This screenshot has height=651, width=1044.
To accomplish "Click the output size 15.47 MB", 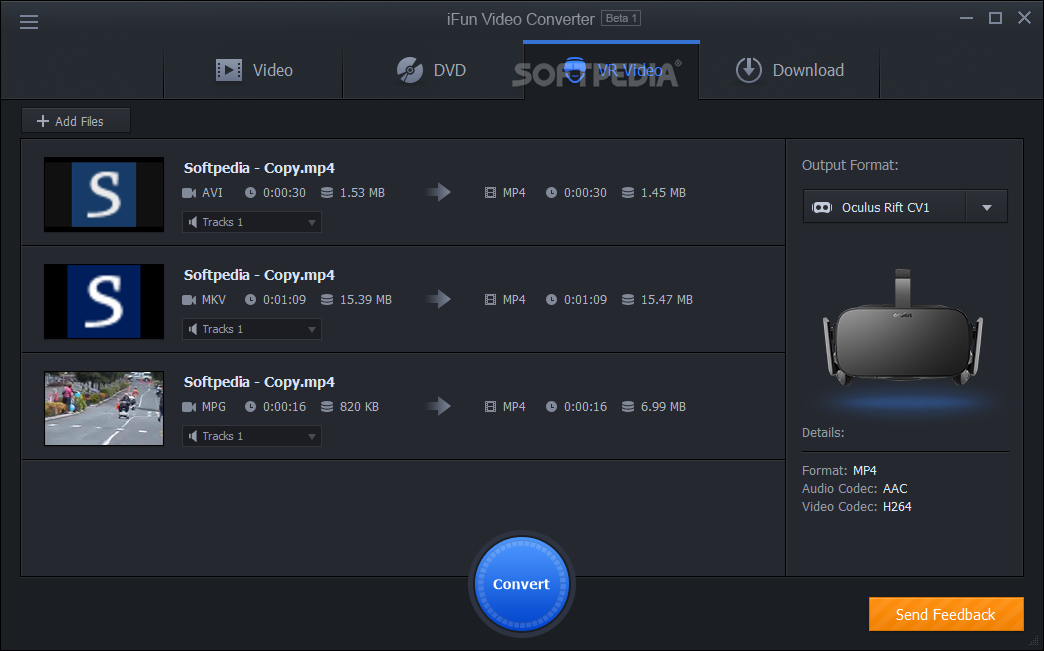I will tap(666, 300).
